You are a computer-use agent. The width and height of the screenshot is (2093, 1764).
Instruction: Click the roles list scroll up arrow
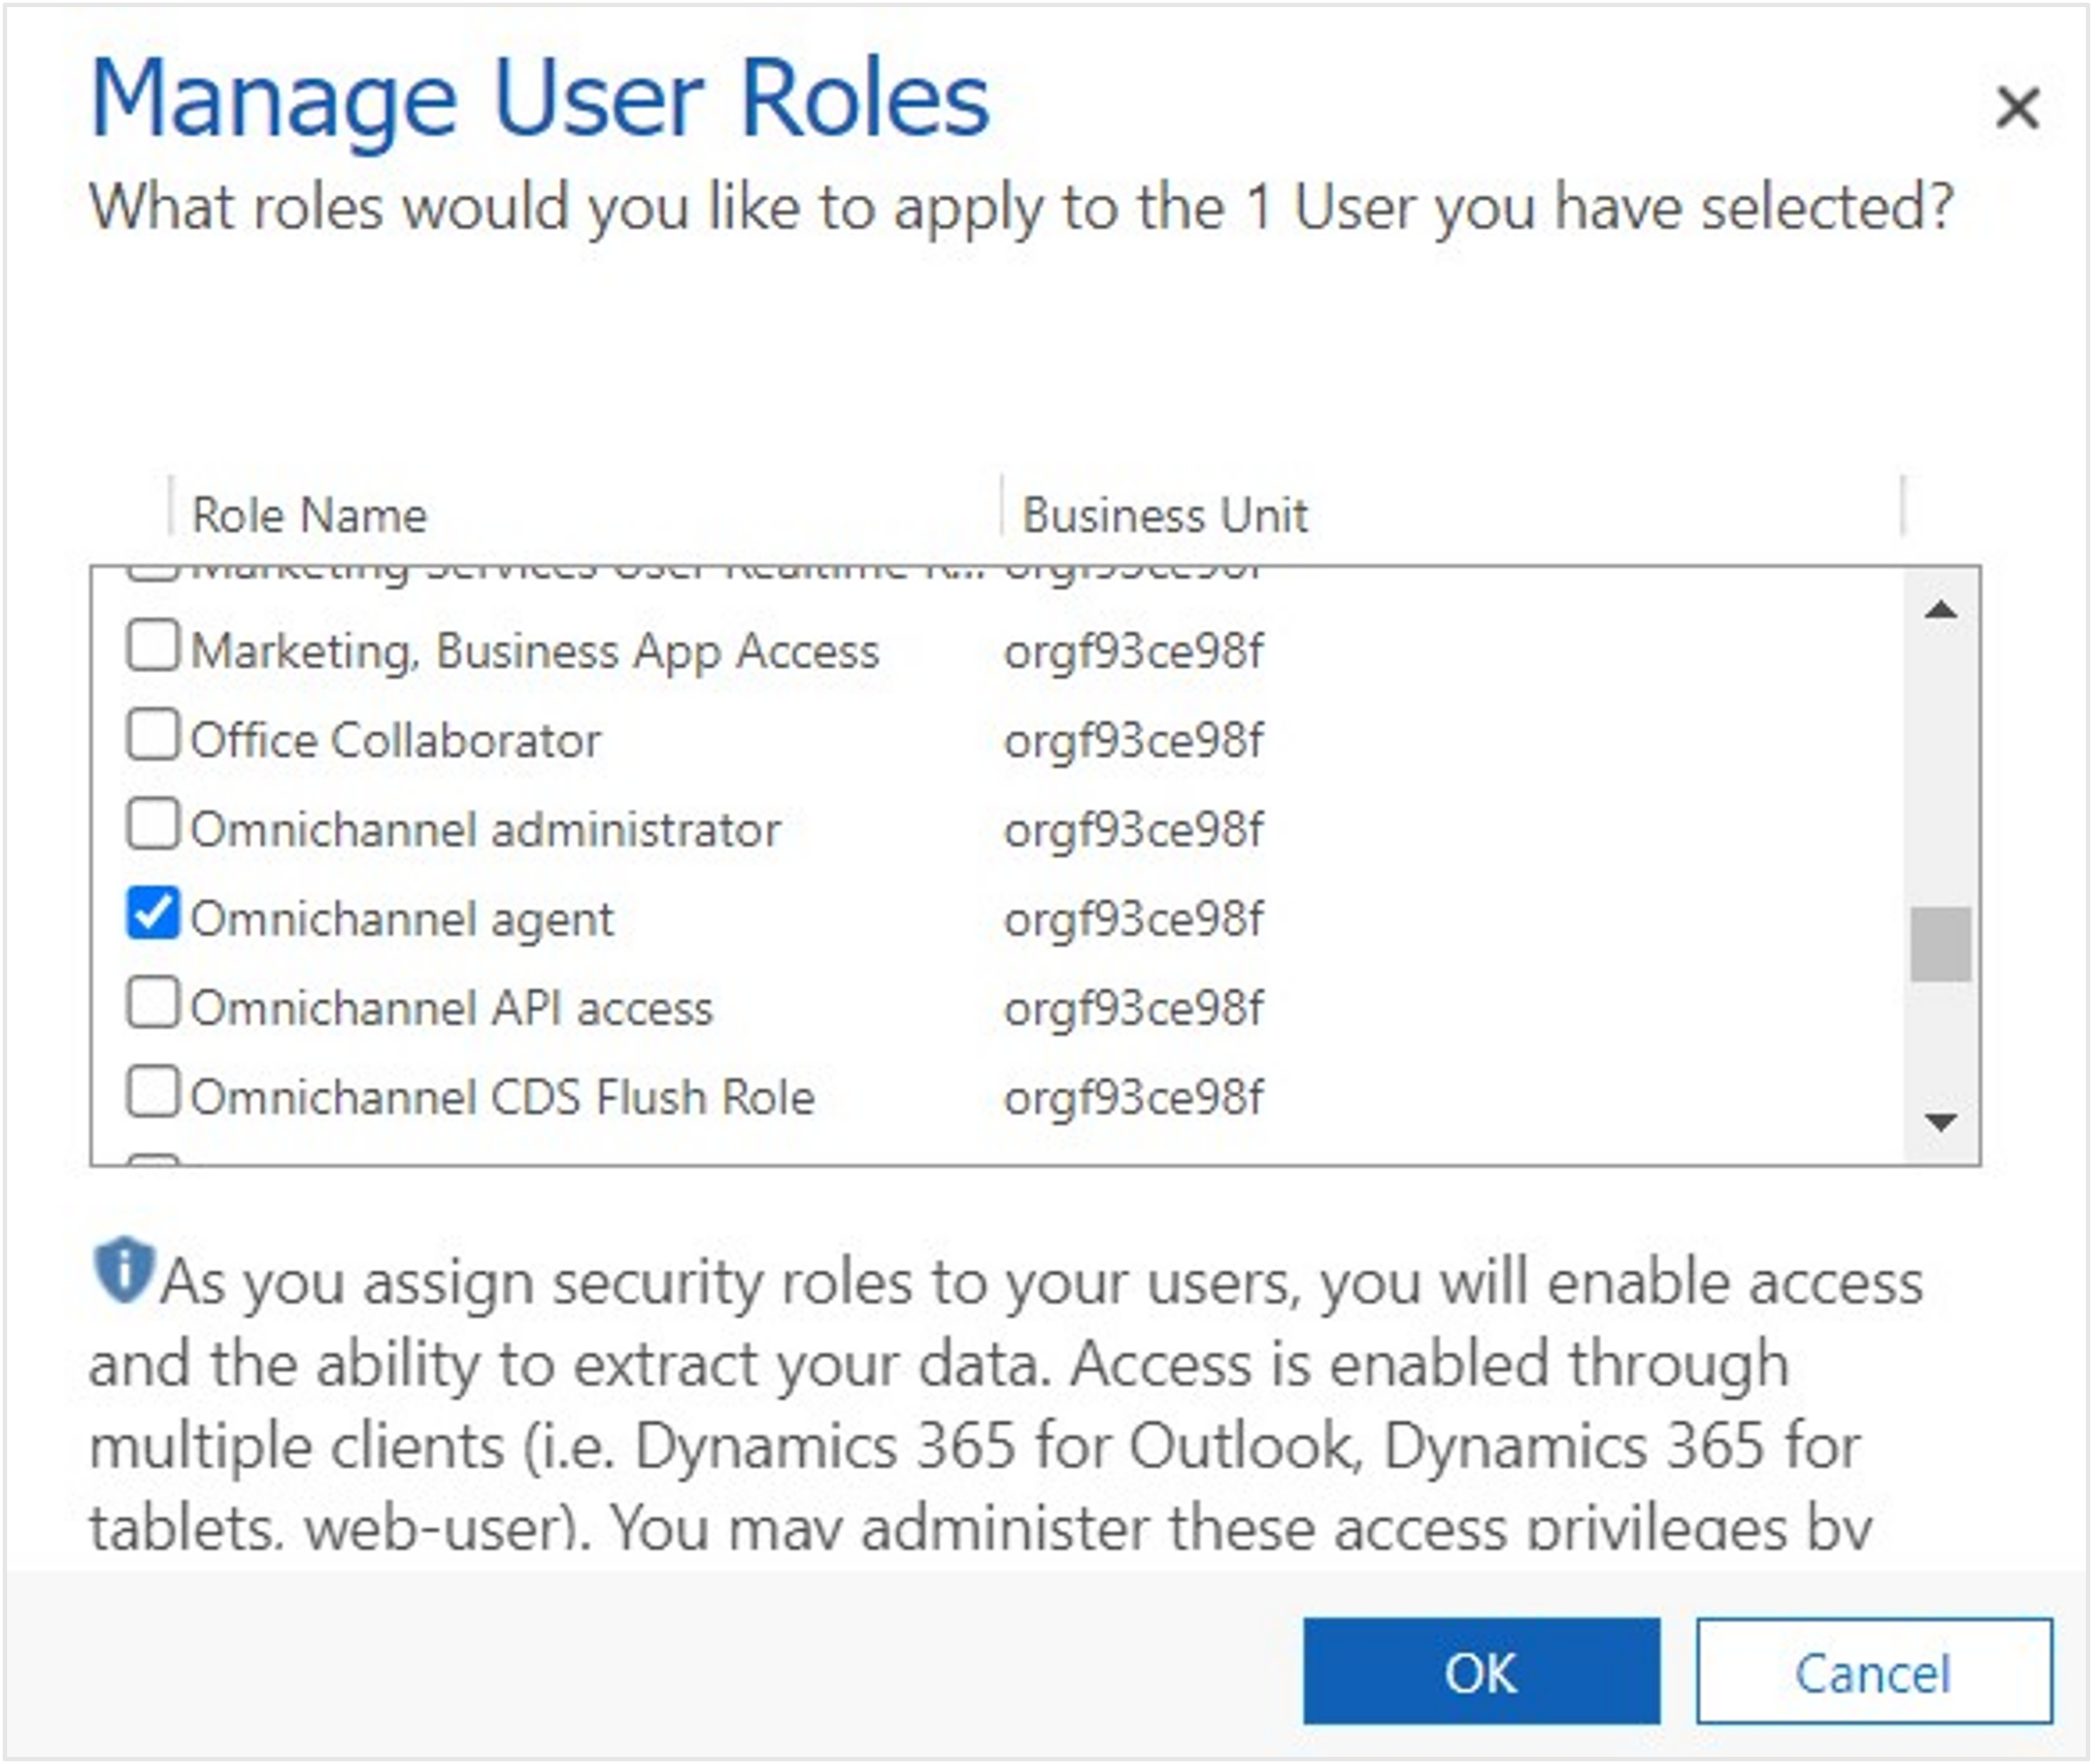pyautogui.click(x=1940, y=610)
